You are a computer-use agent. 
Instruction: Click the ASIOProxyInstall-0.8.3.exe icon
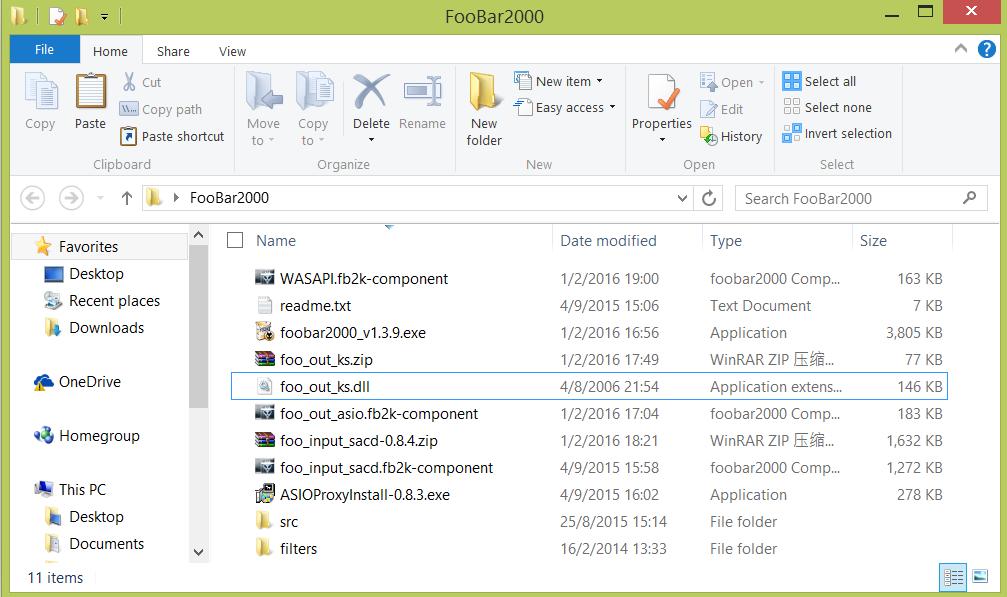click(265, 494)
